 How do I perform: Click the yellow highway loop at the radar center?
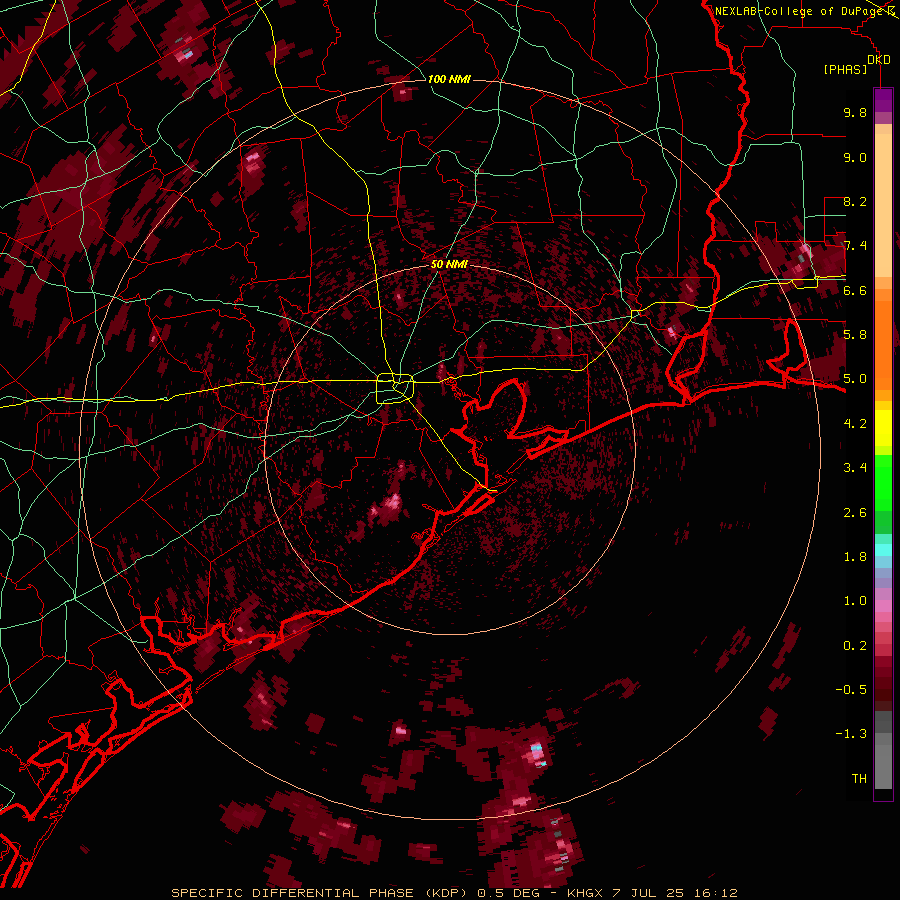click(x=395, y=389)
